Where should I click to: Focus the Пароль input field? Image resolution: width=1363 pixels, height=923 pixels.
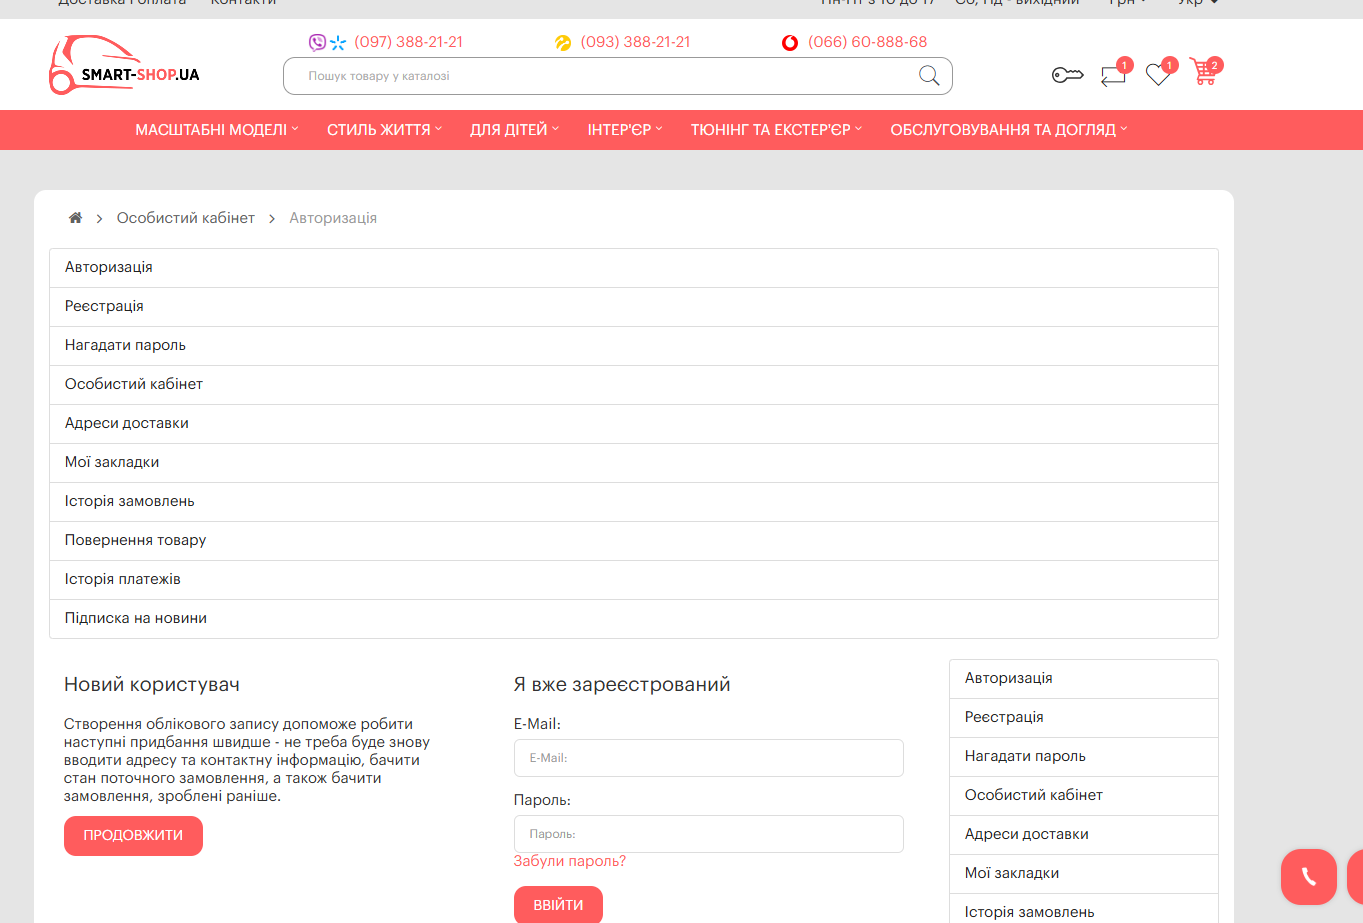[x=708, y=834]
